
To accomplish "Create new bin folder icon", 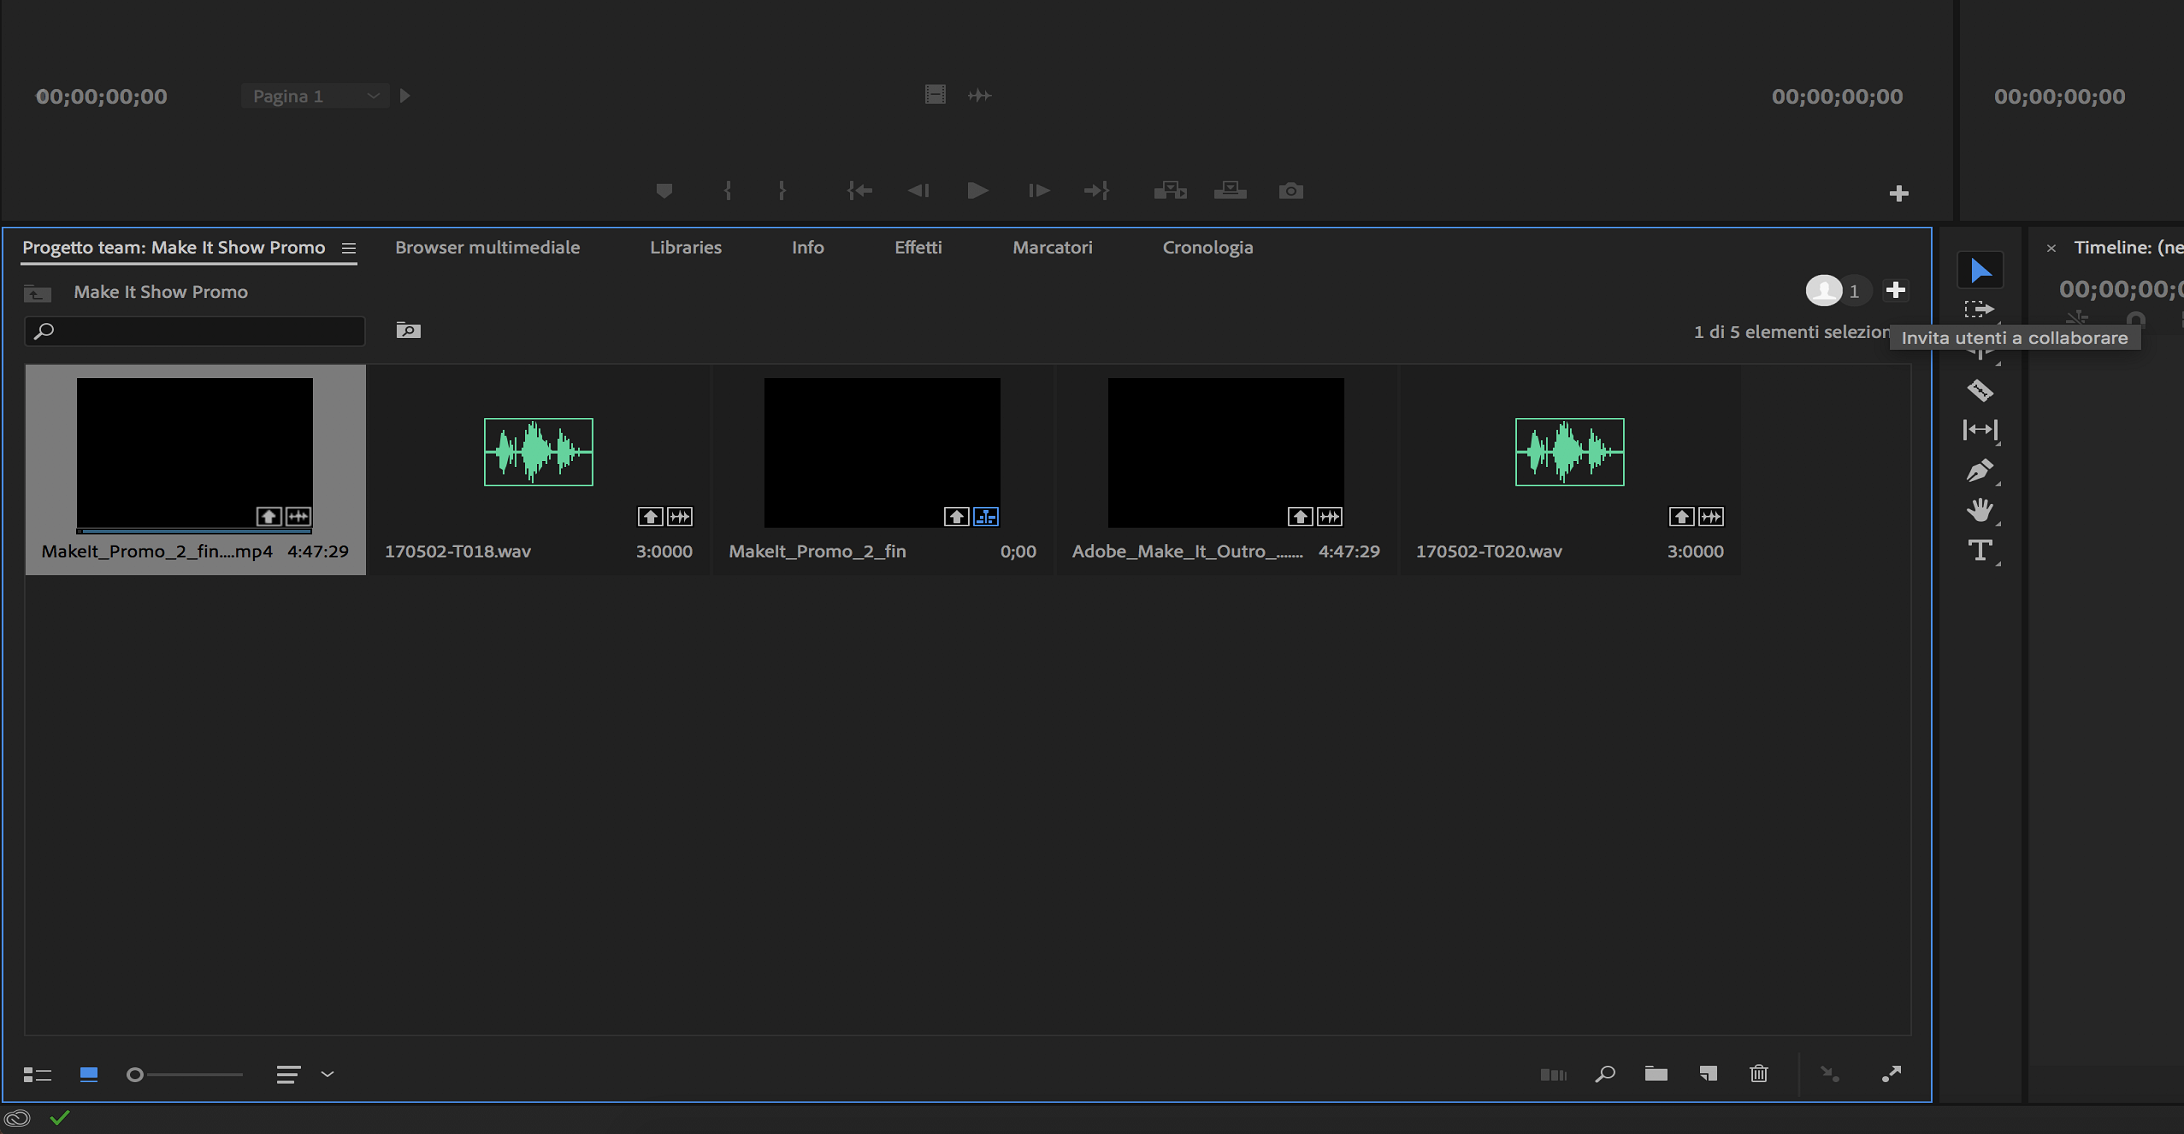I will click(x=1656, y=1073).
